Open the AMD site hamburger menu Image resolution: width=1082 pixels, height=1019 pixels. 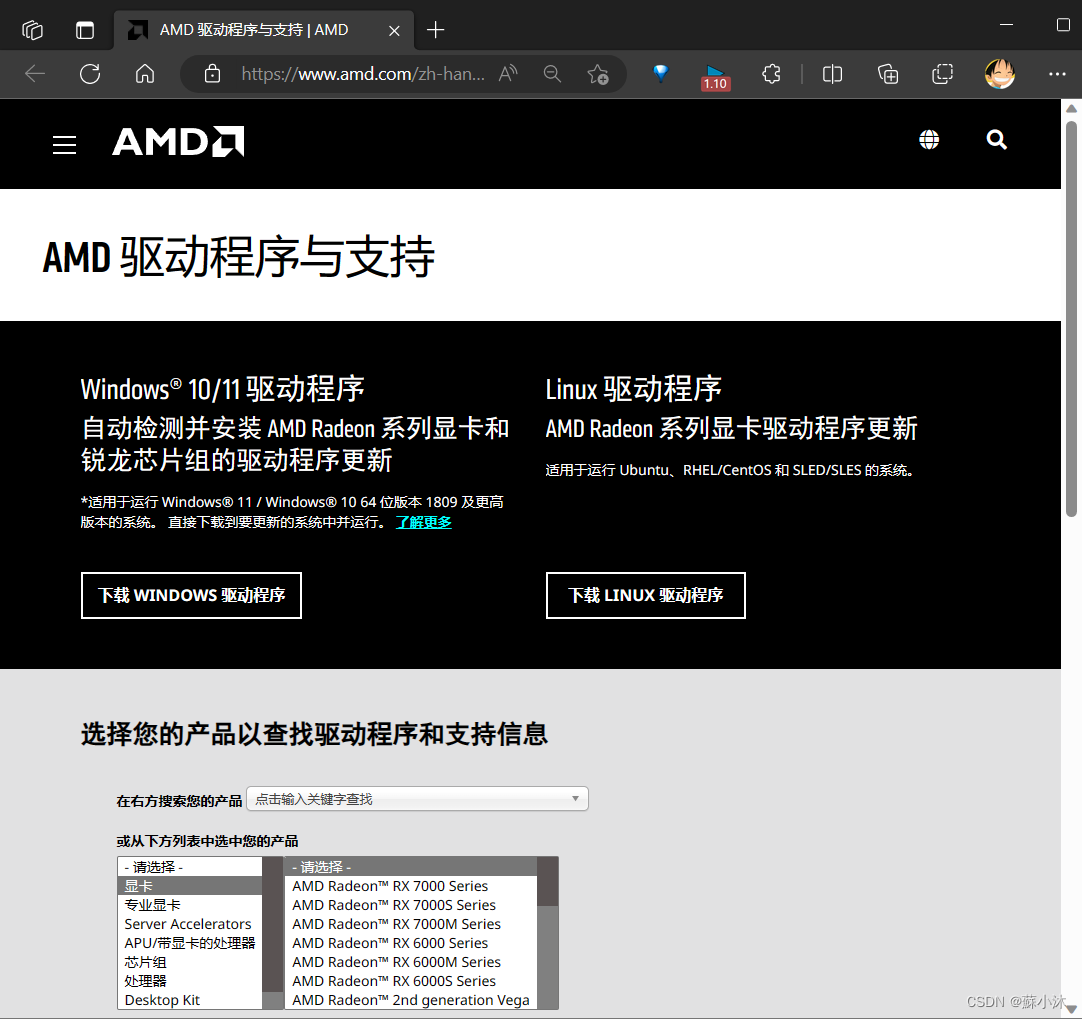(64, 144)
